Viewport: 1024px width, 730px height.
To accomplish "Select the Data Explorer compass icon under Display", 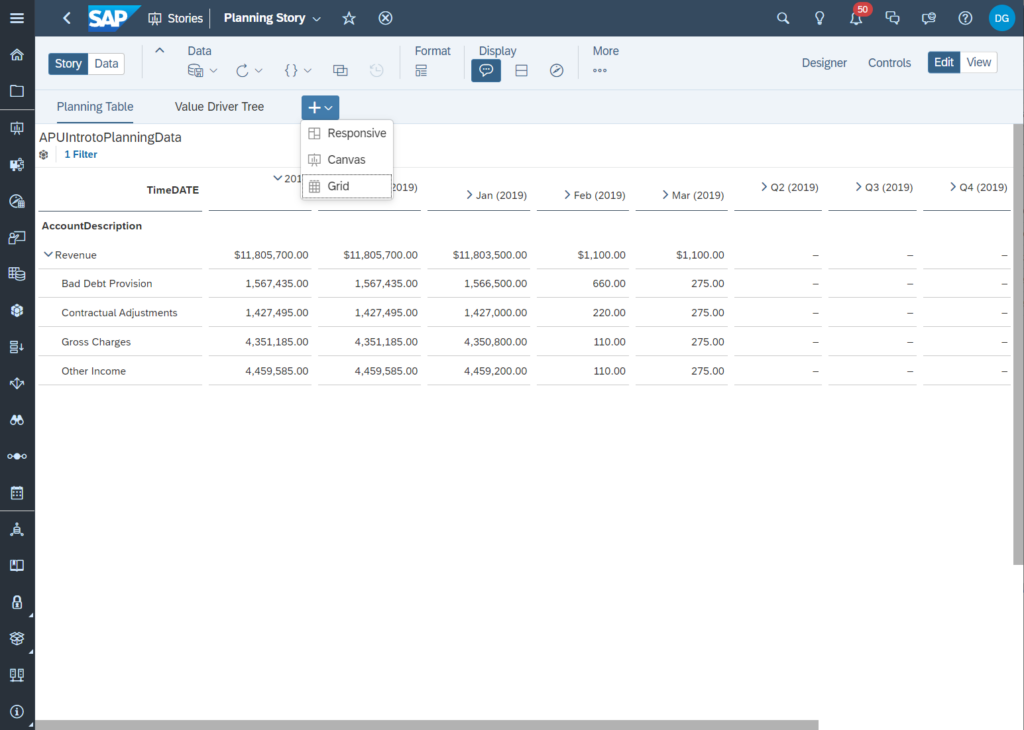I will coord(557,70).
